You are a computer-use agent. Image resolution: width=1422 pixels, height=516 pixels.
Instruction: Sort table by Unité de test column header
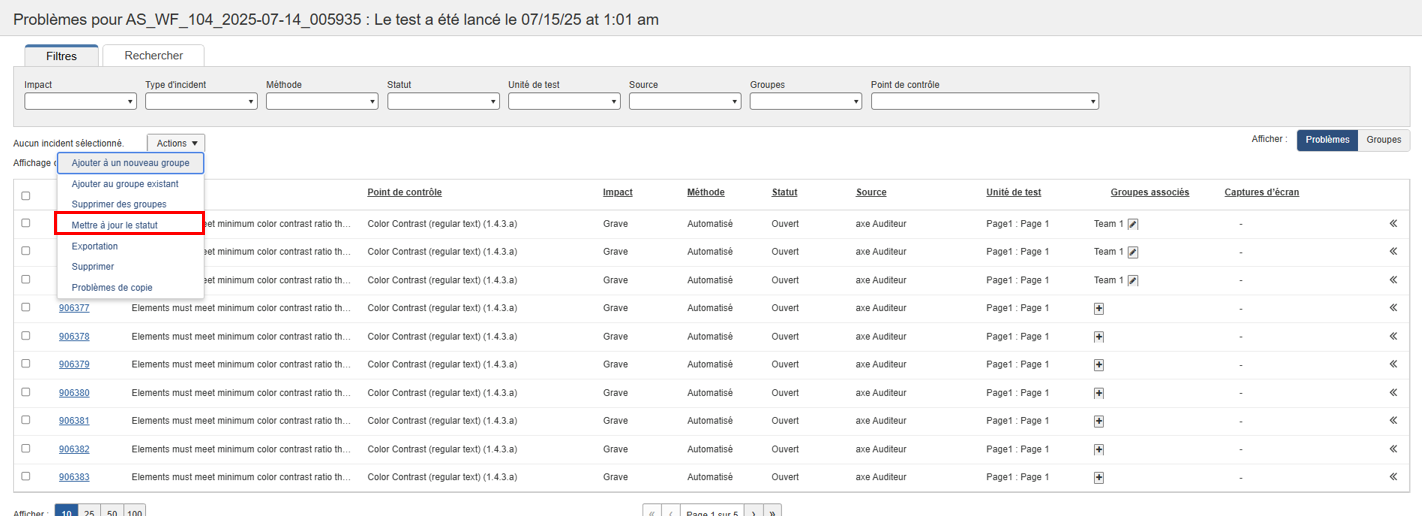[1013, 192]
